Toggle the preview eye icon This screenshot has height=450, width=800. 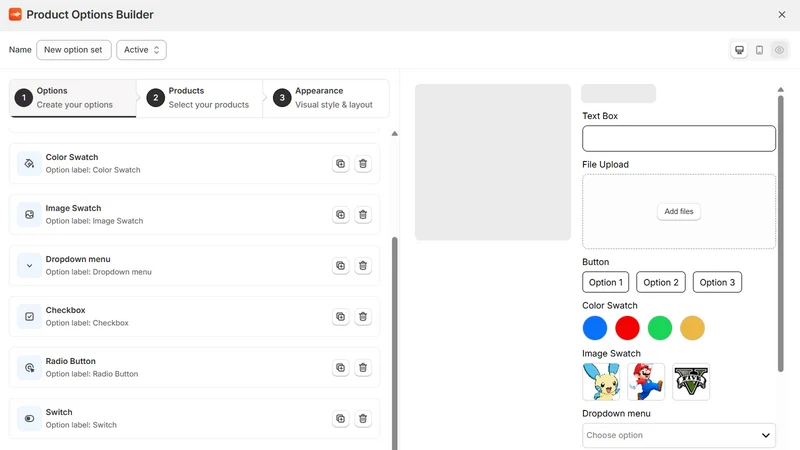pos(779,50)
